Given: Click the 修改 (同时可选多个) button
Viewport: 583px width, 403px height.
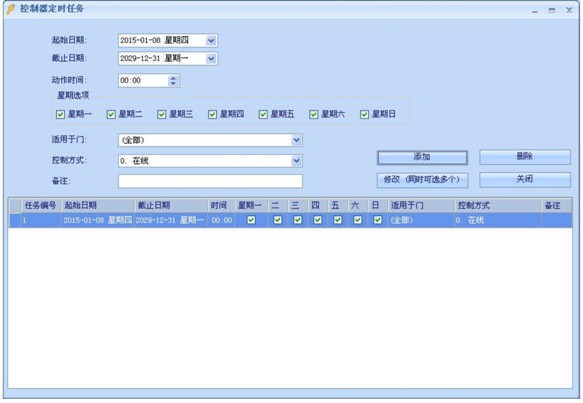Looking at the screenshot, I should [x=422, y=180].
